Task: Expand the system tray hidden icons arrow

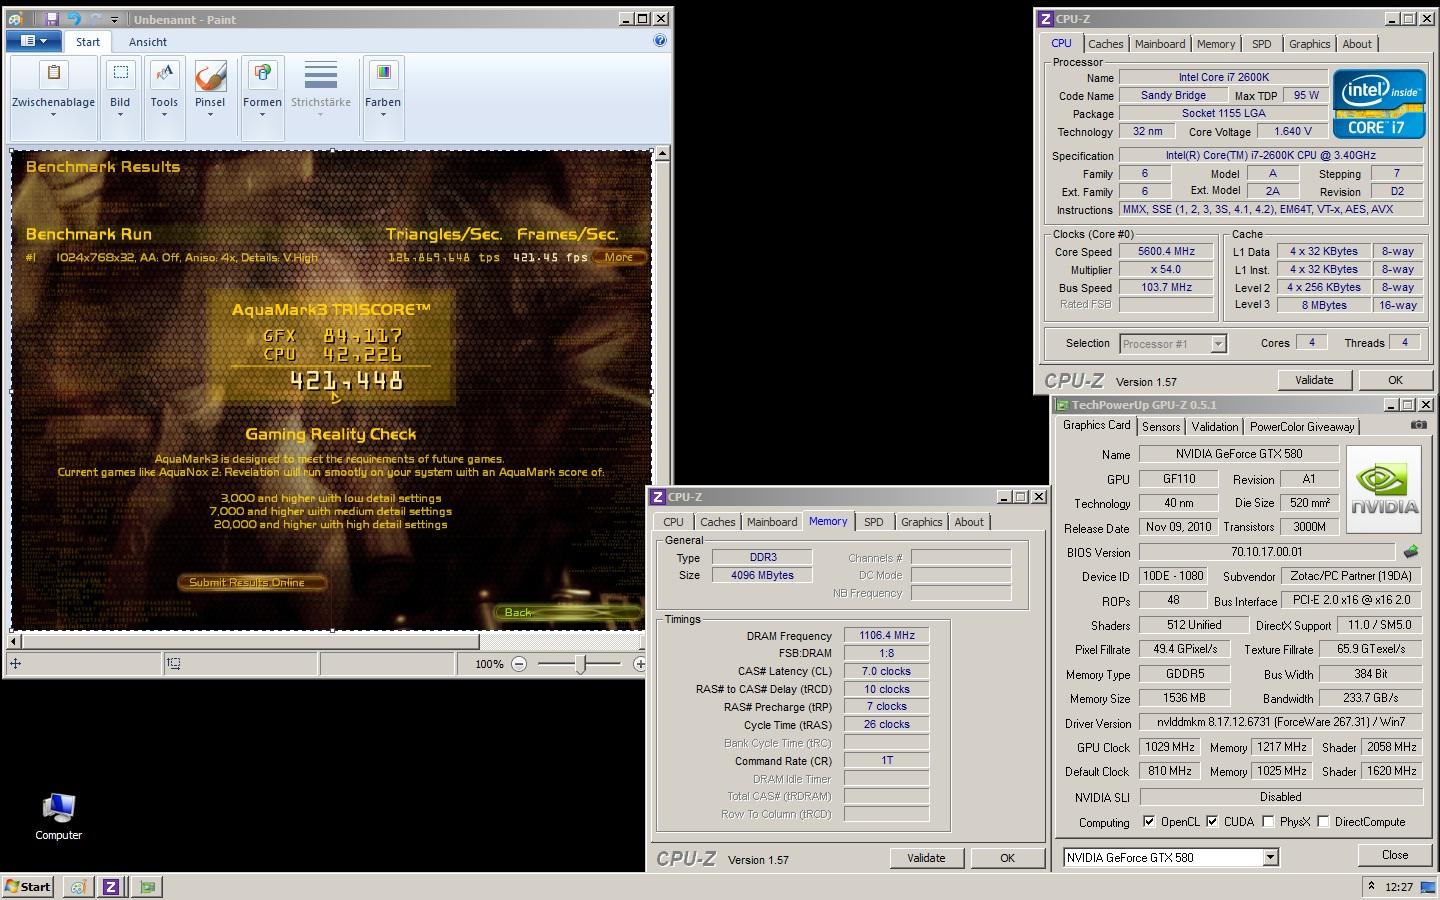Action: click(x=1371, y=886)
